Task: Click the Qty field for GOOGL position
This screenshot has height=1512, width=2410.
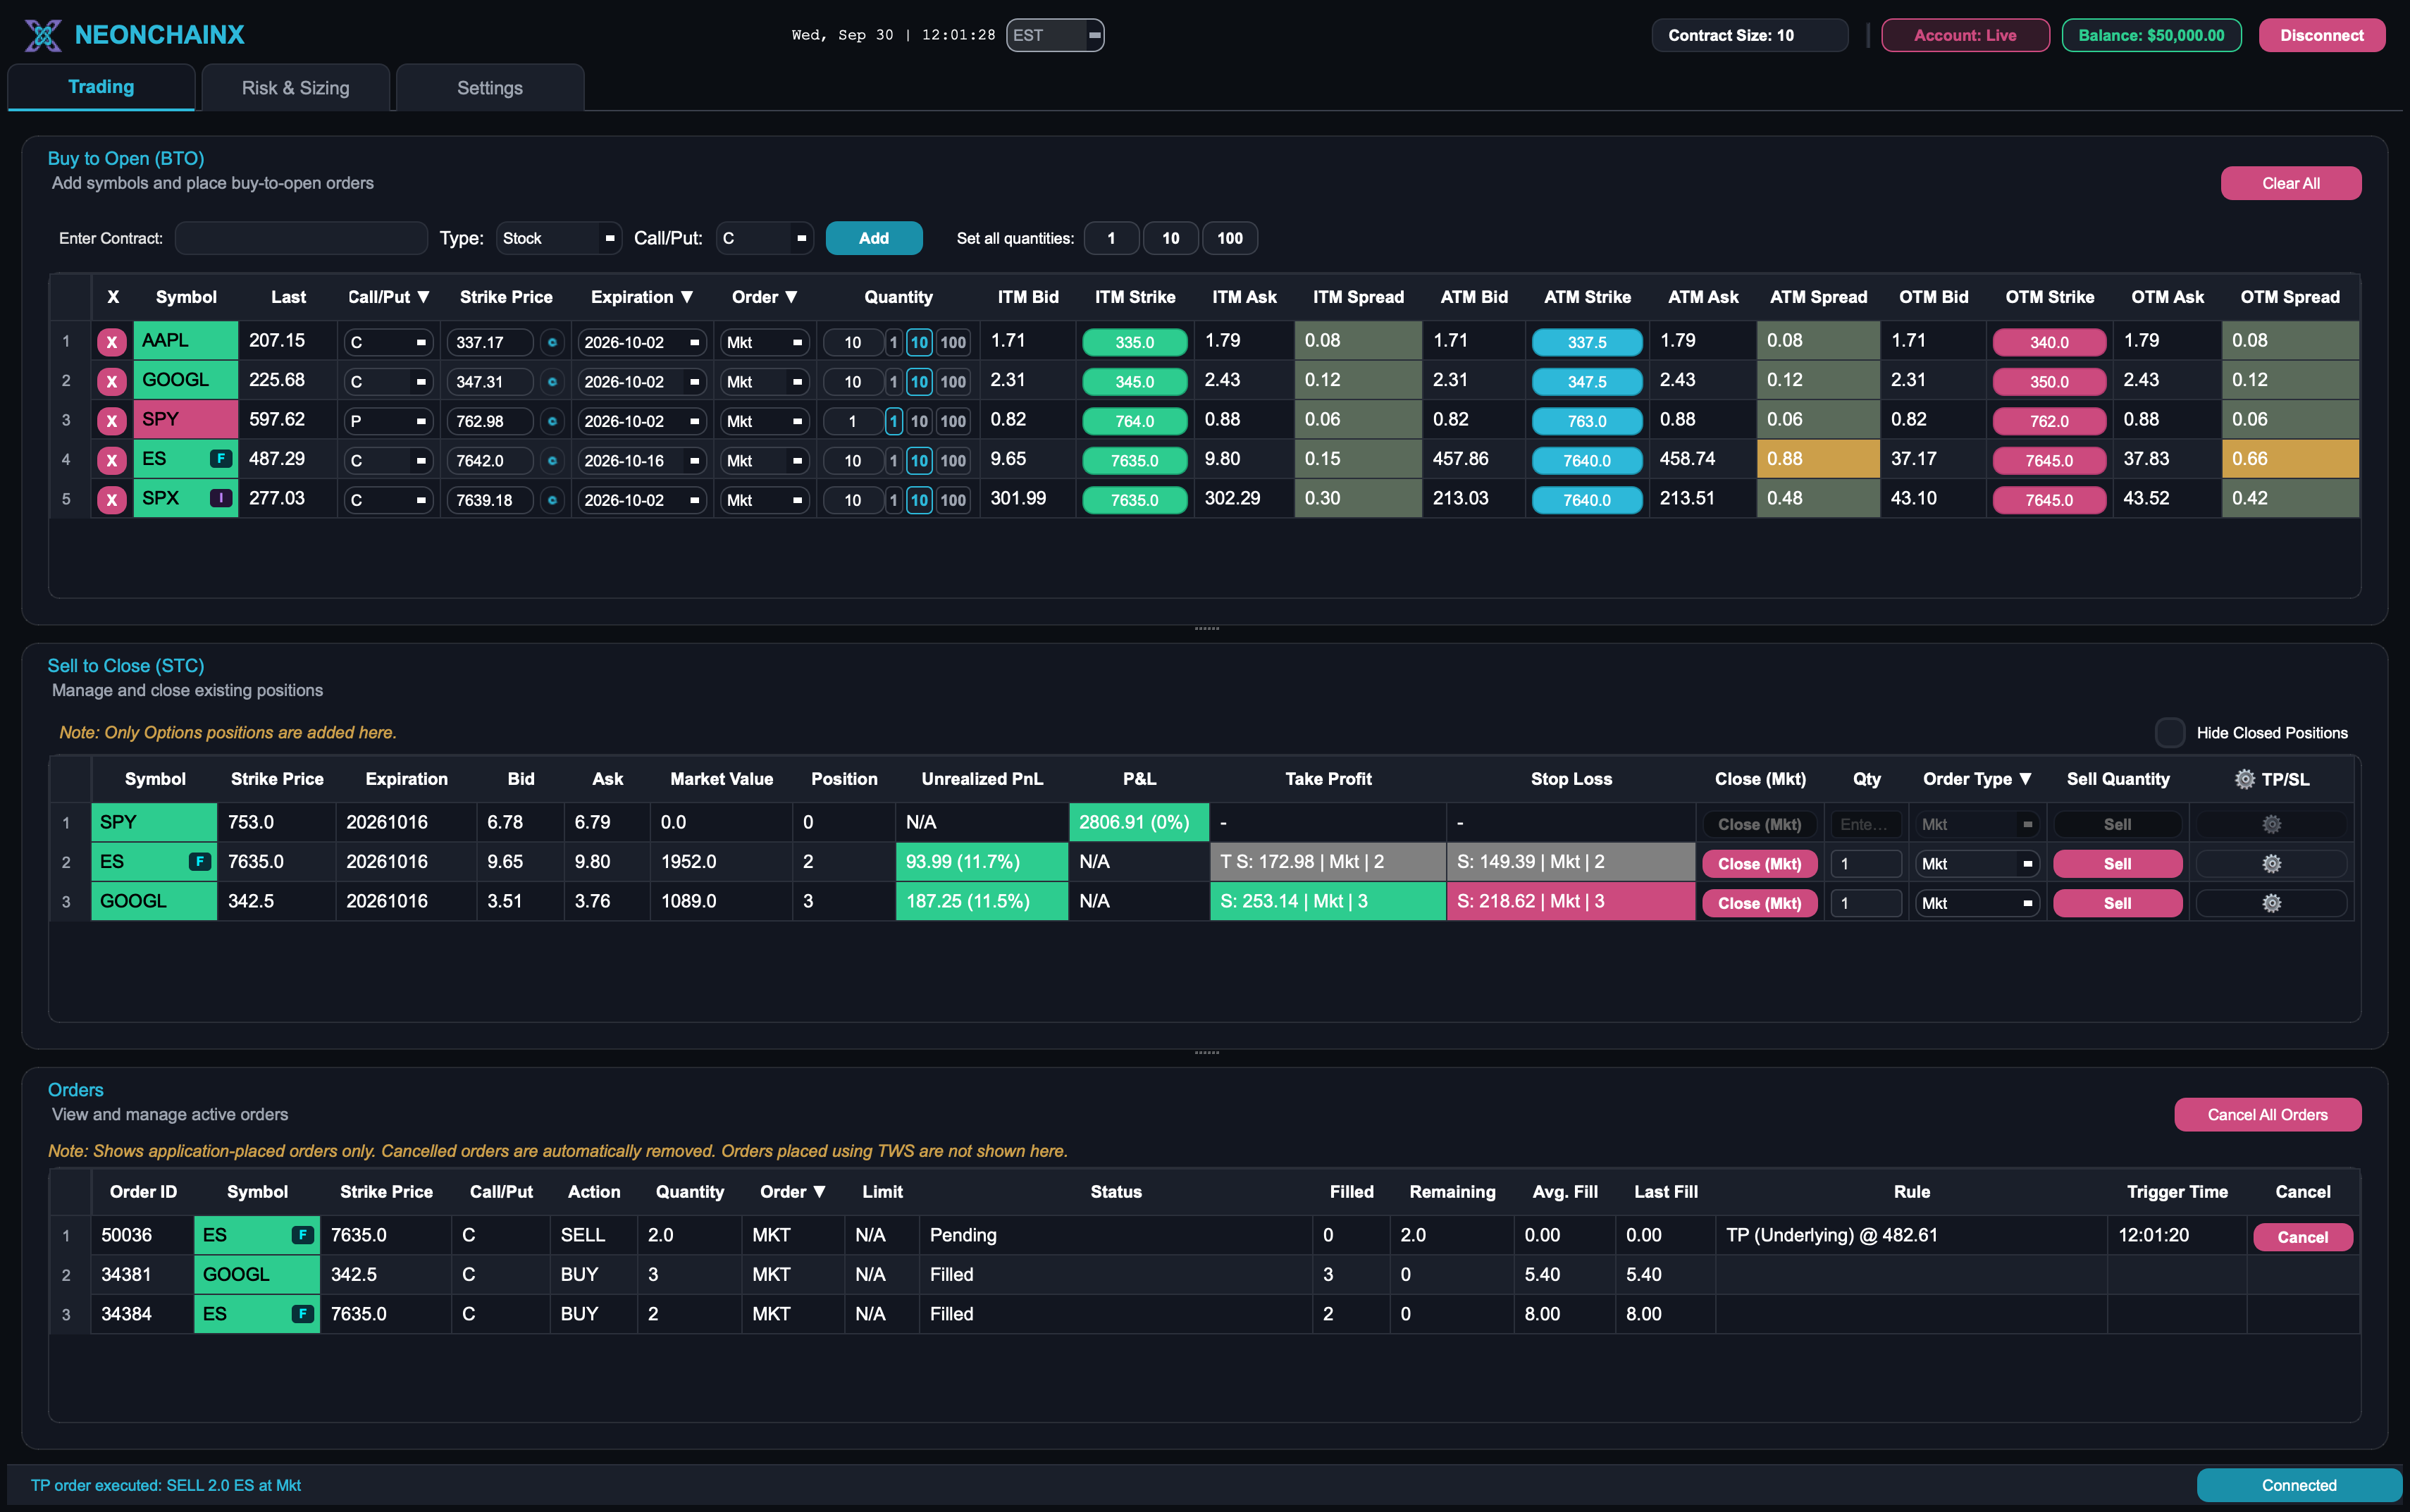Action: coord(1865,903)
